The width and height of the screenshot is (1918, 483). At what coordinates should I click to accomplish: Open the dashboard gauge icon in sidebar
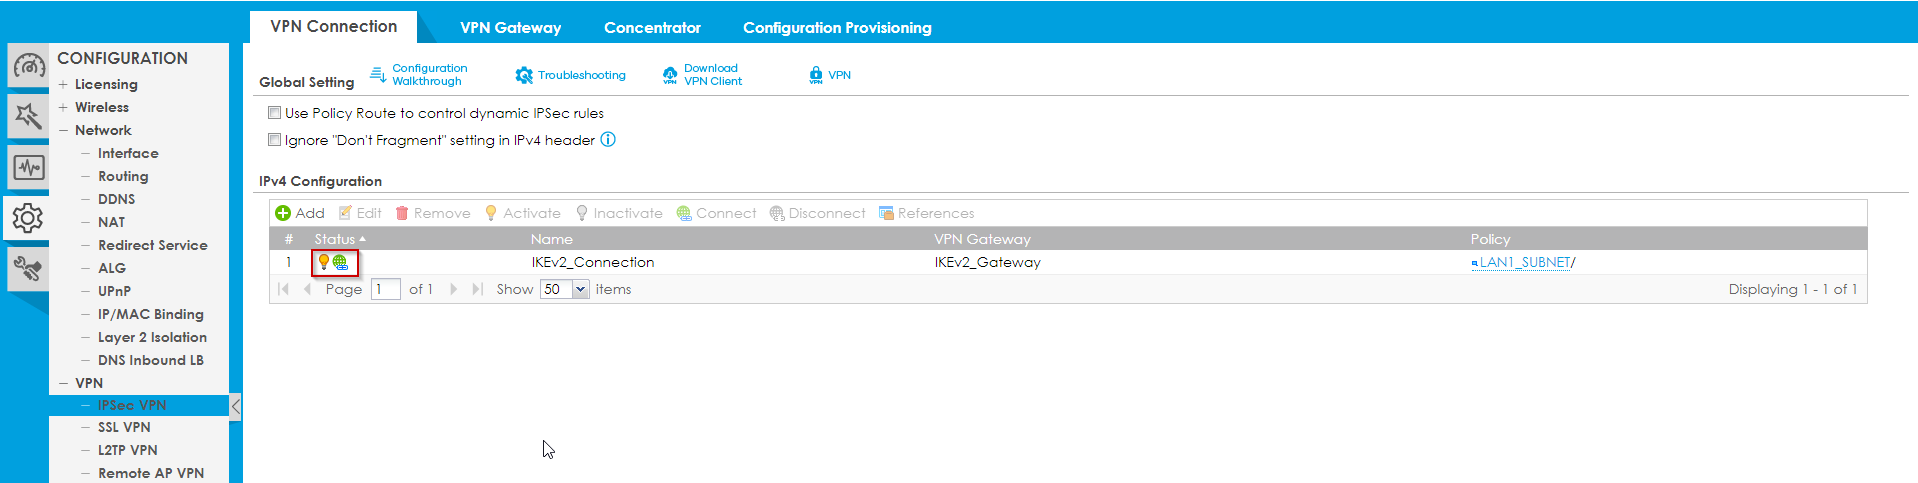tap(28, 66)
